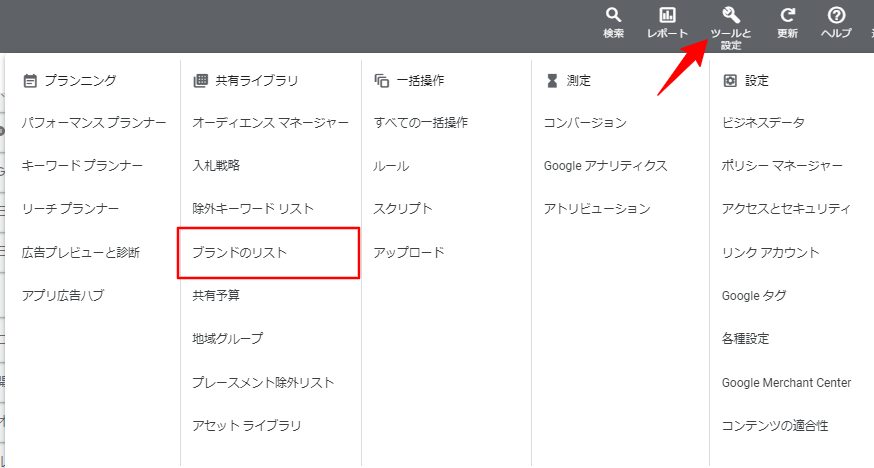
Task: Choose スクリプト under 一括操作
Action: pyautogui.click(x=403, y=209)
